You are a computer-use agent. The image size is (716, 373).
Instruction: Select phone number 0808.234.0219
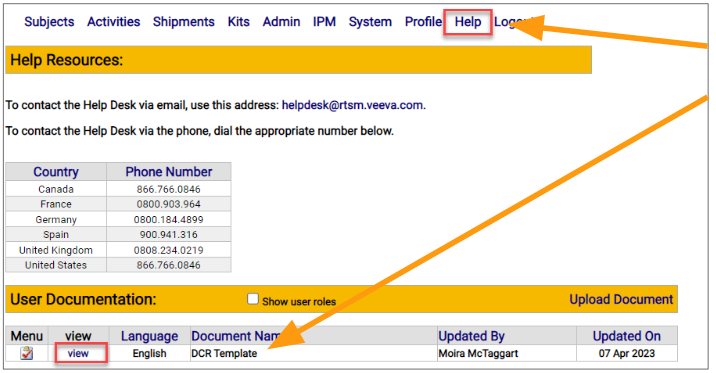(168, 250)
